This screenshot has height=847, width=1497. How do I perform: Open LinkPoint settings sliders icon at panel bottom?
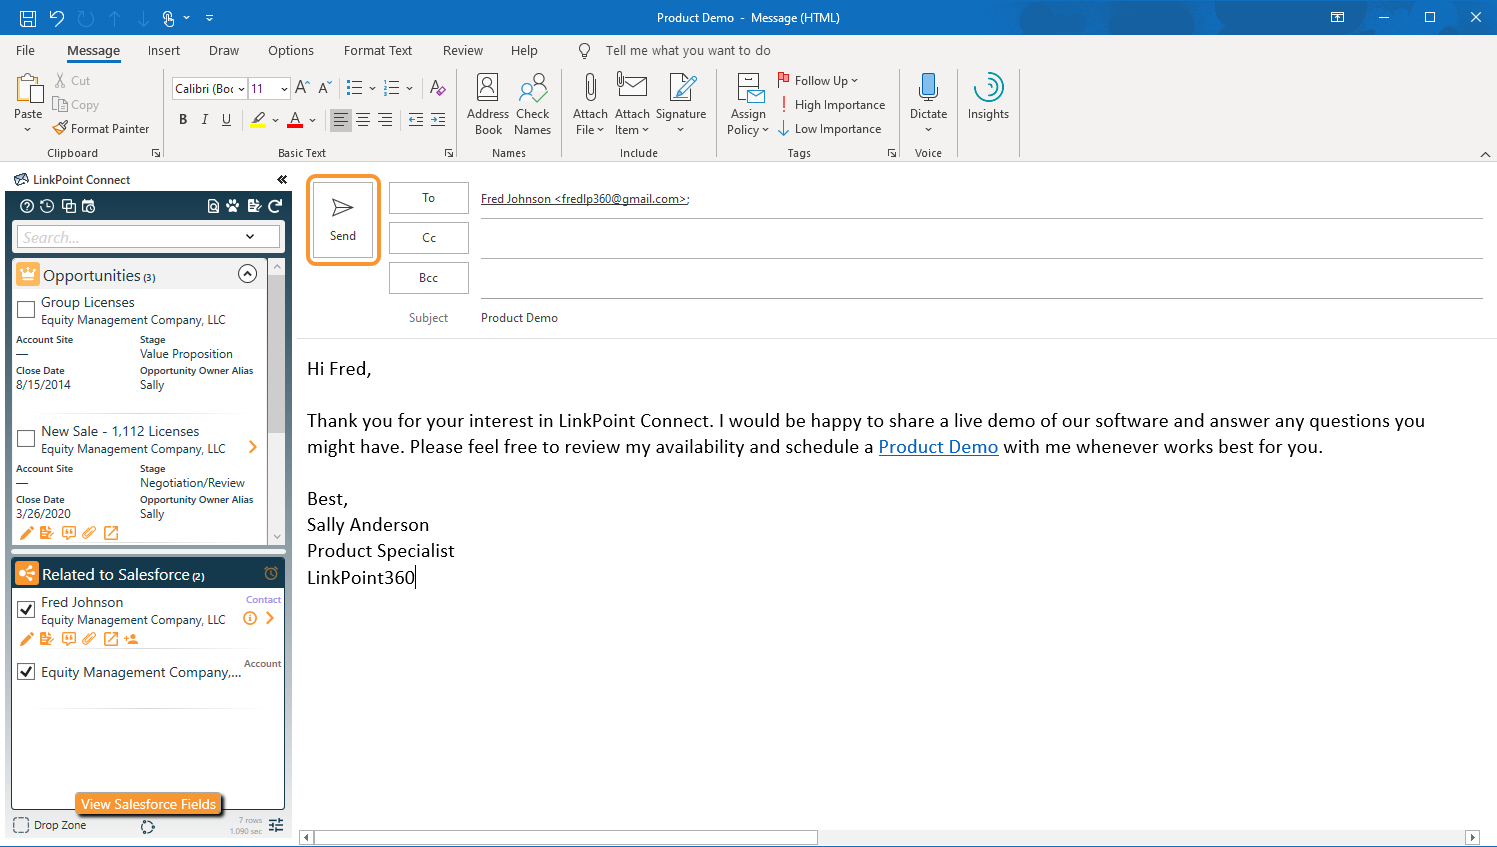click(x=276, y=825)
